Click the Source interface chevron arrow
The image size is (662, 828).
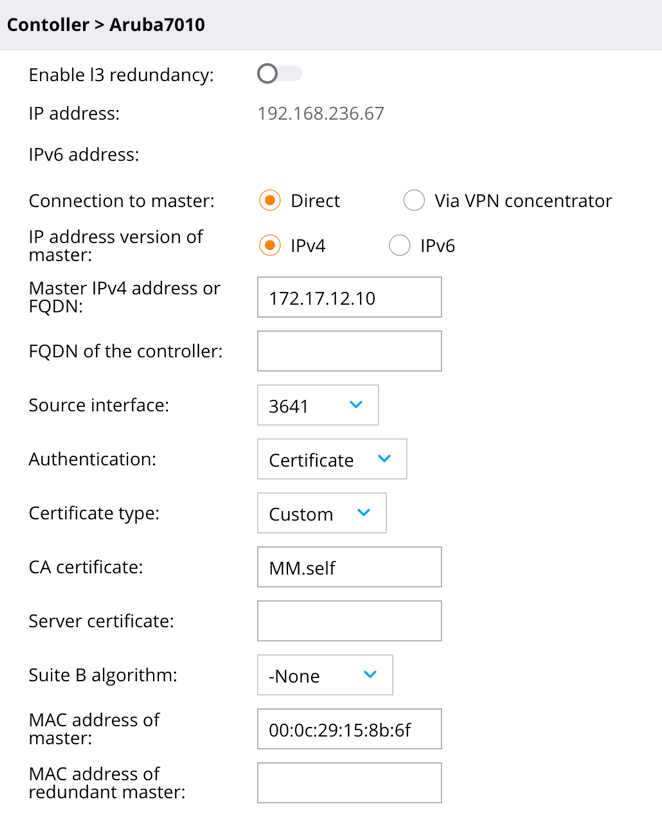(356, 404)
